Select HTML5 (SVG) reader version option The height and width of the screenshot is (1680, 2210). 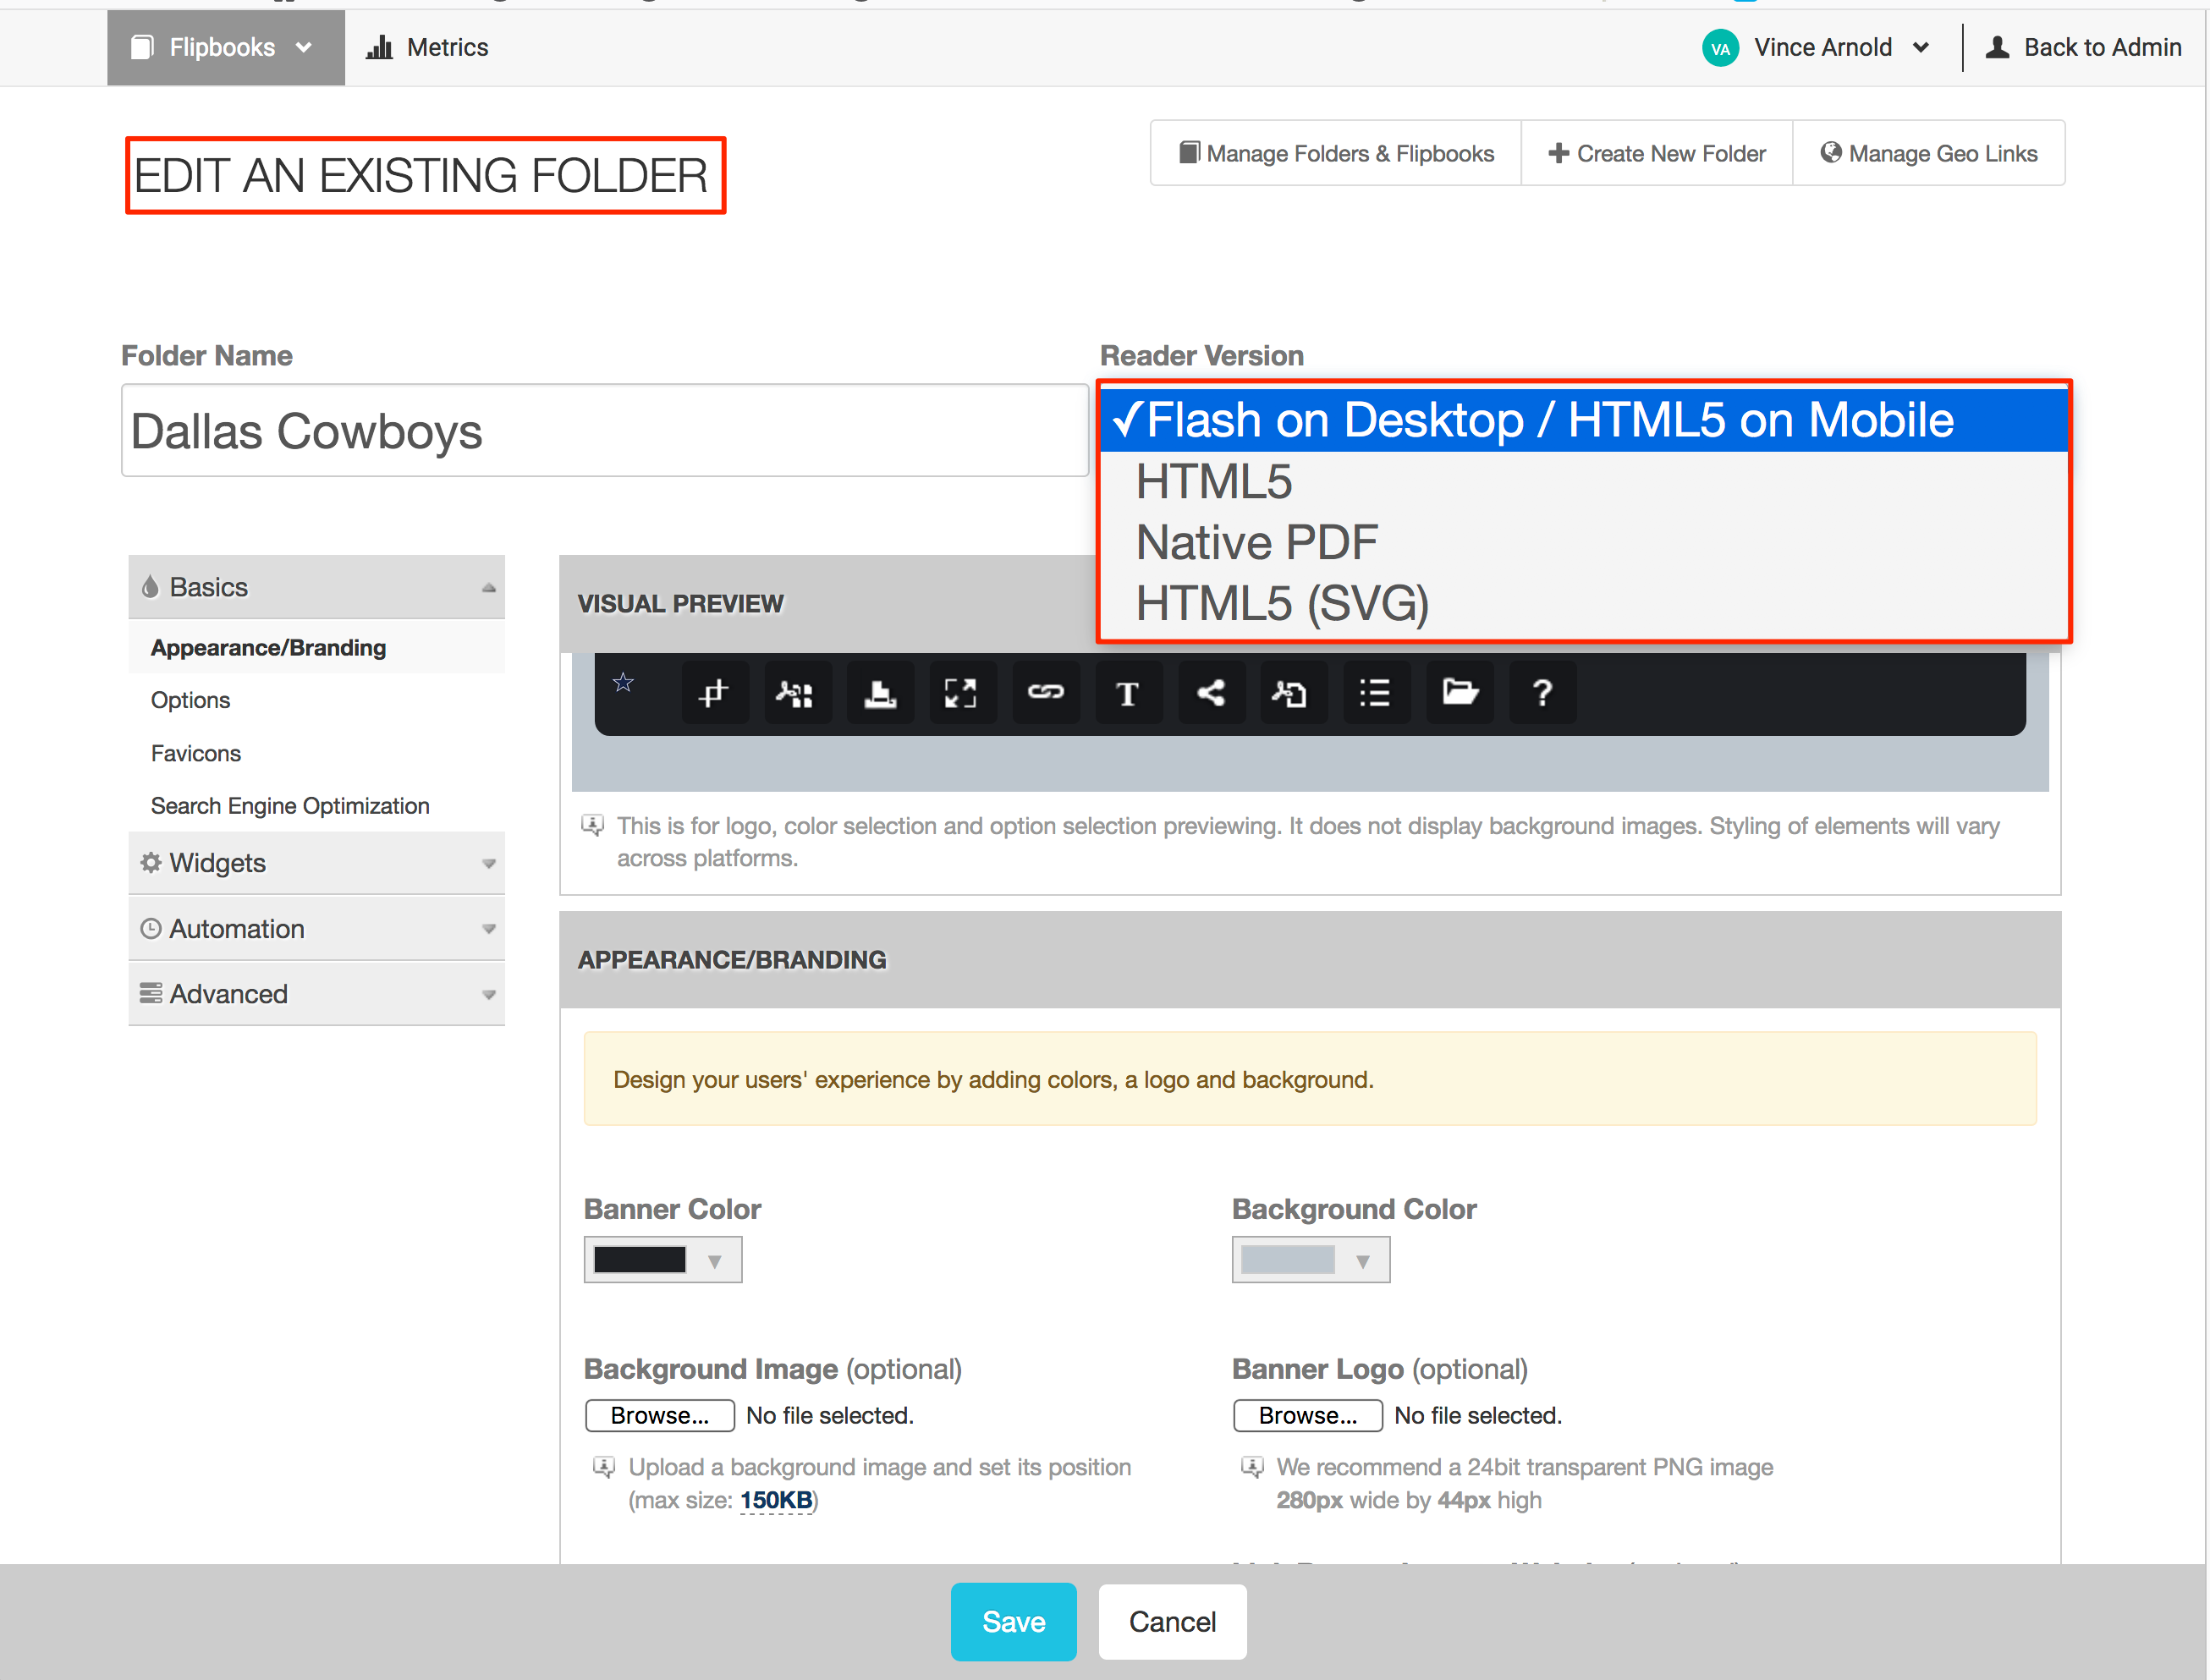click(1282, 603)
